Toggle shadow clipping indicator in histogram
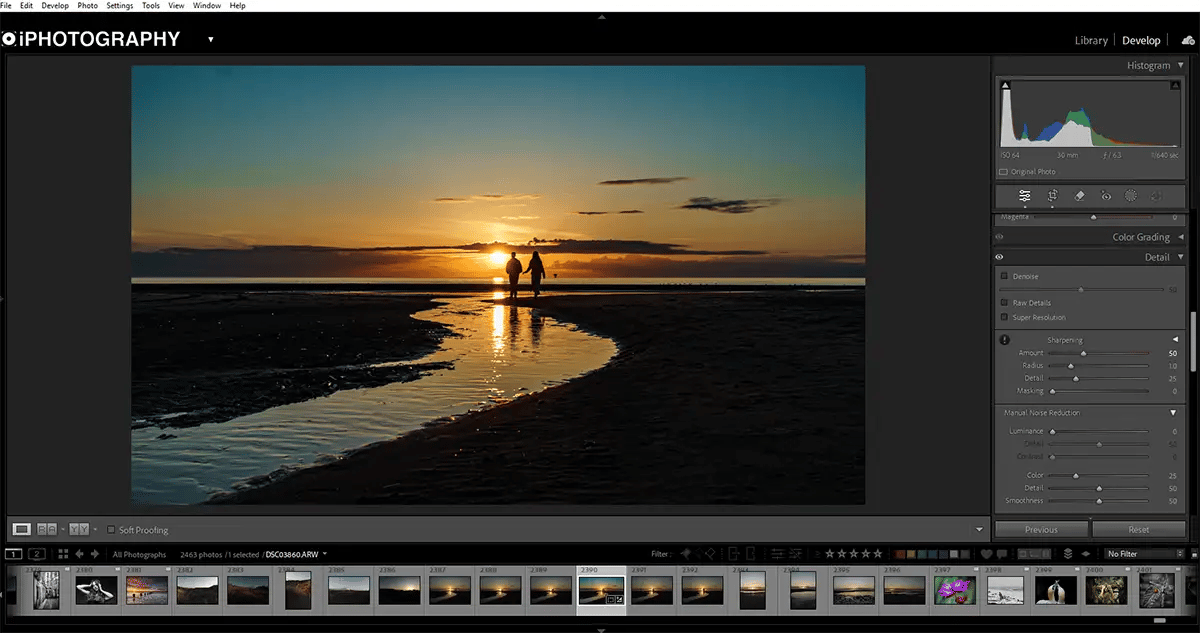This screenshot has height=633, width=1200. pos(1006,86)
